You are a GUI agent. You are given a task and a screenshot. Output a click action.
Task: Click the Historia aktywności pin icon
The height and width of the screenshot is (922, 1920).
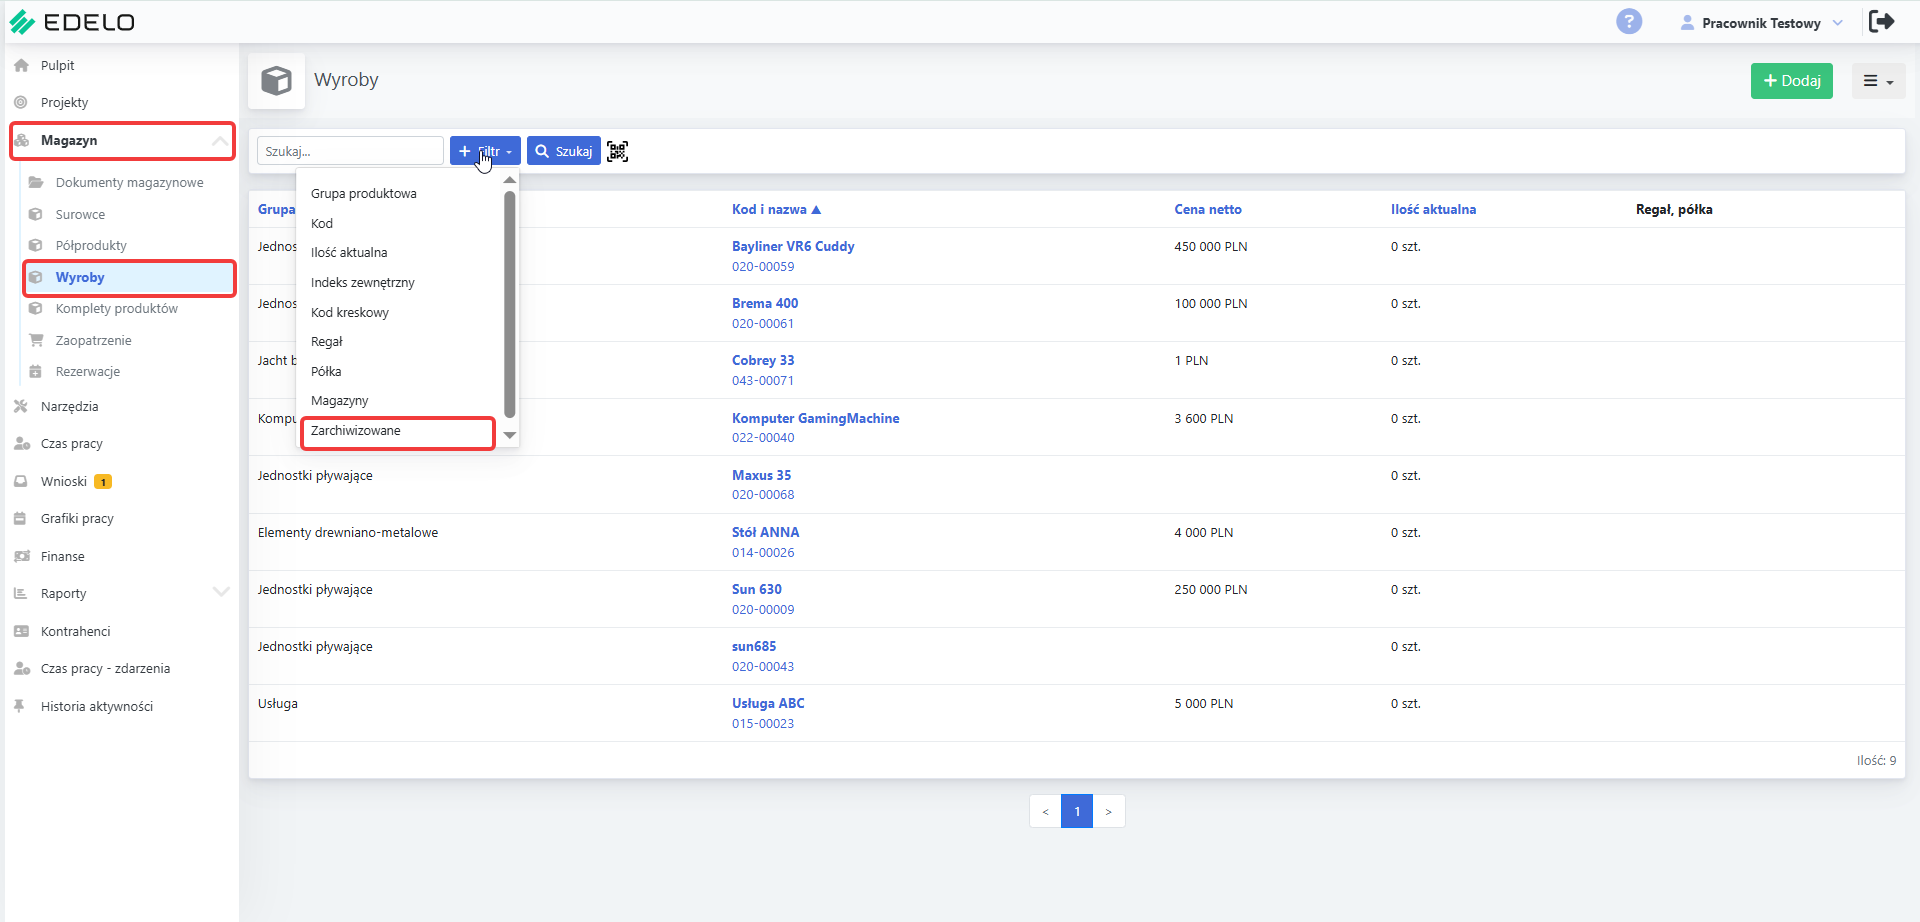coord(19,706)
